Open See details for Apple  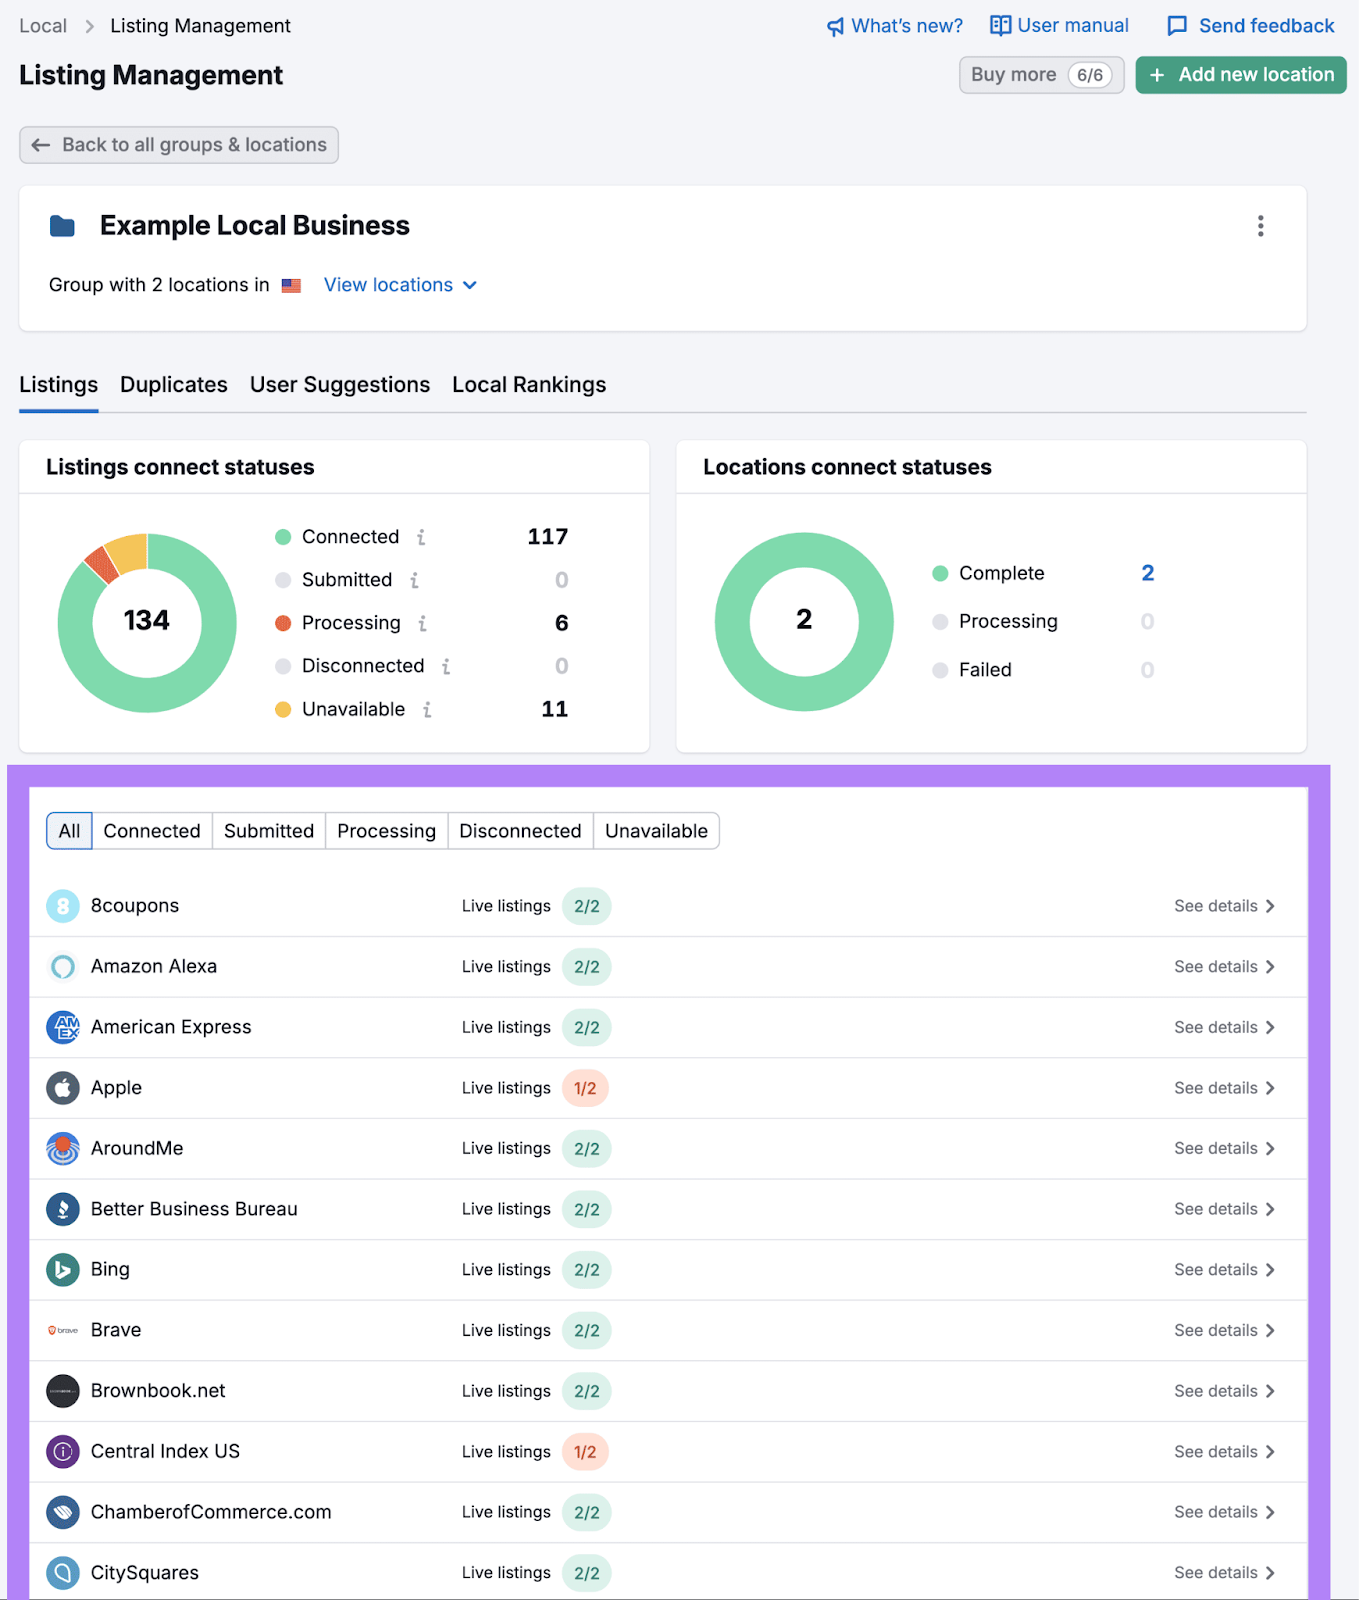tap(1225, 1088)
